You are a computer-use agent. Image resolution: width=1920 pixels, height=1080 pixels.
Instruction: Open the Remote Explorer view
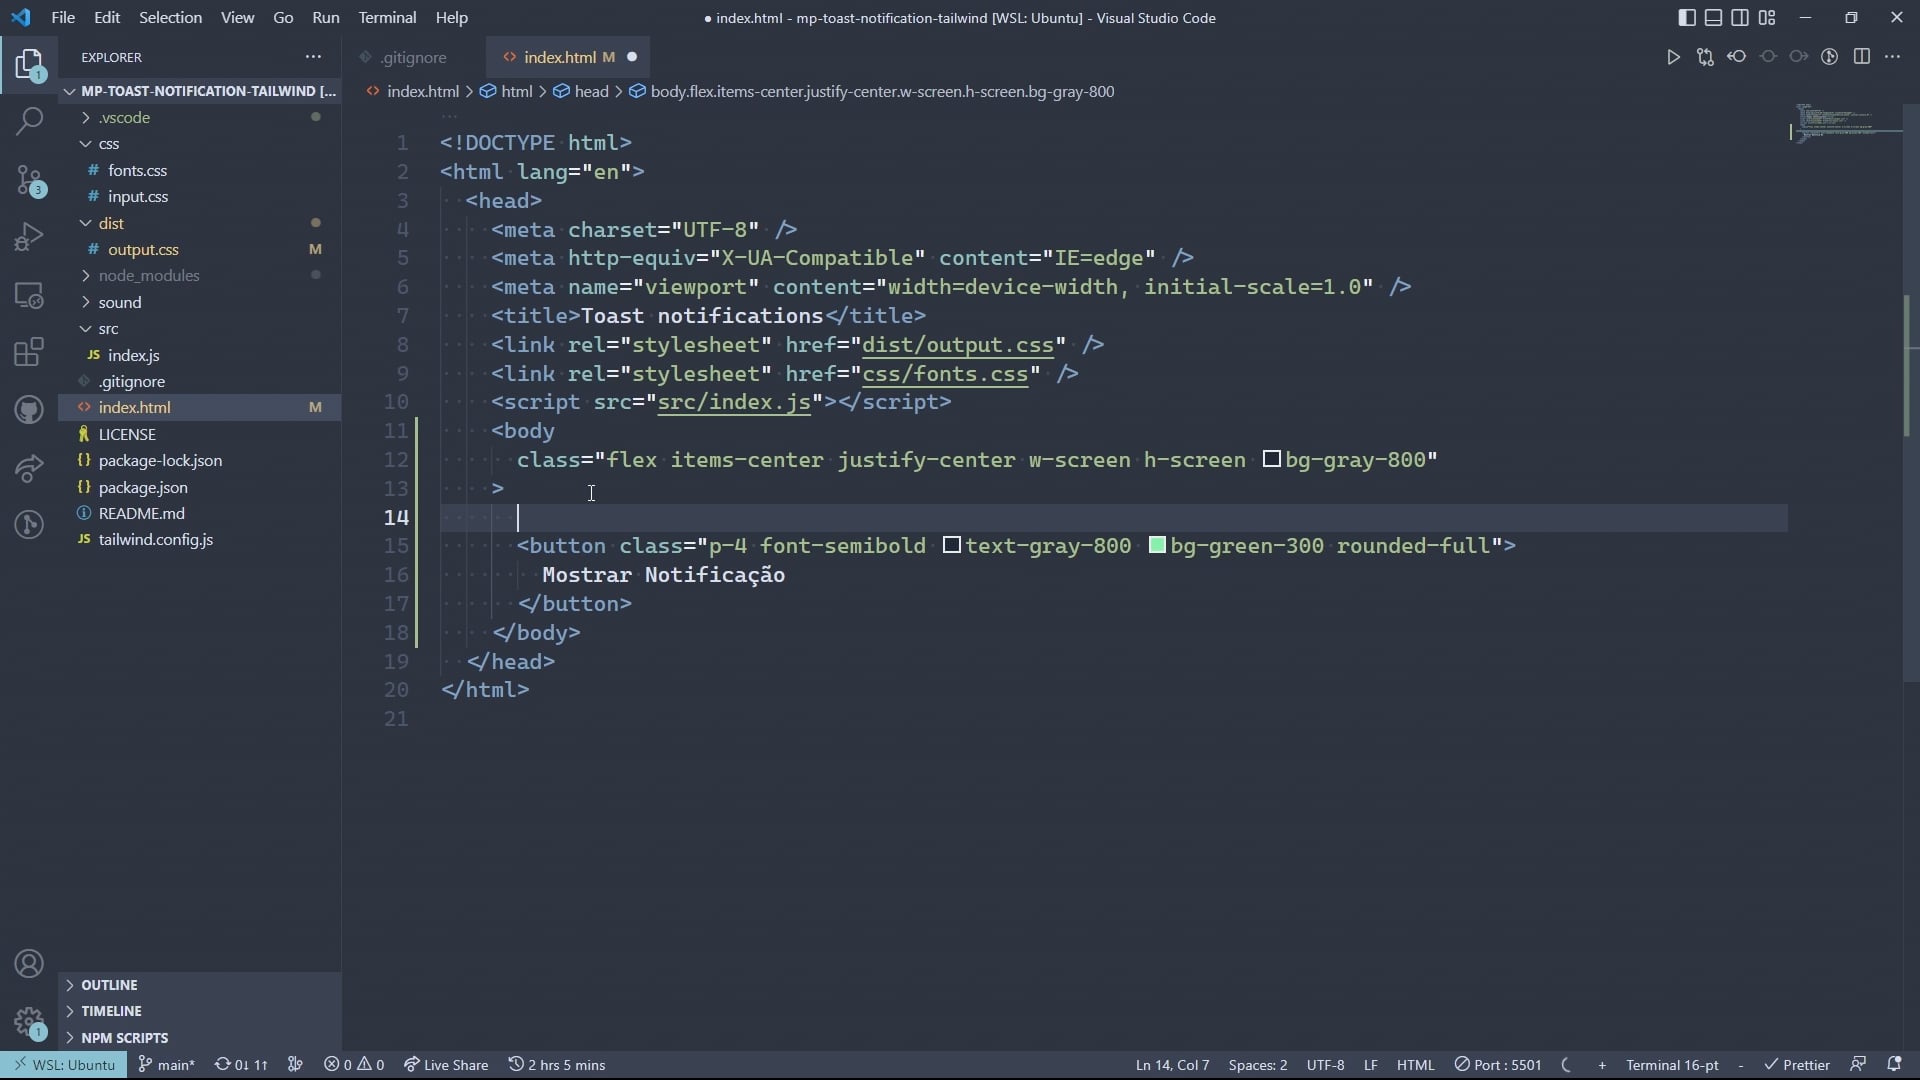pos(29,295)
